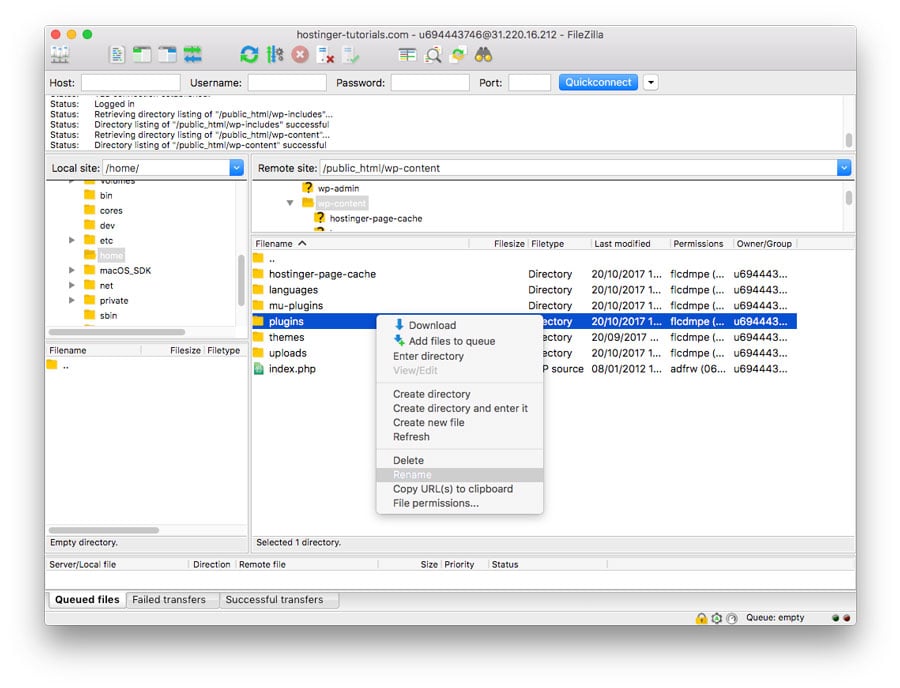Screen dimensions: 900x688
Task: Focus the Host input field
Action: point(130,83)
